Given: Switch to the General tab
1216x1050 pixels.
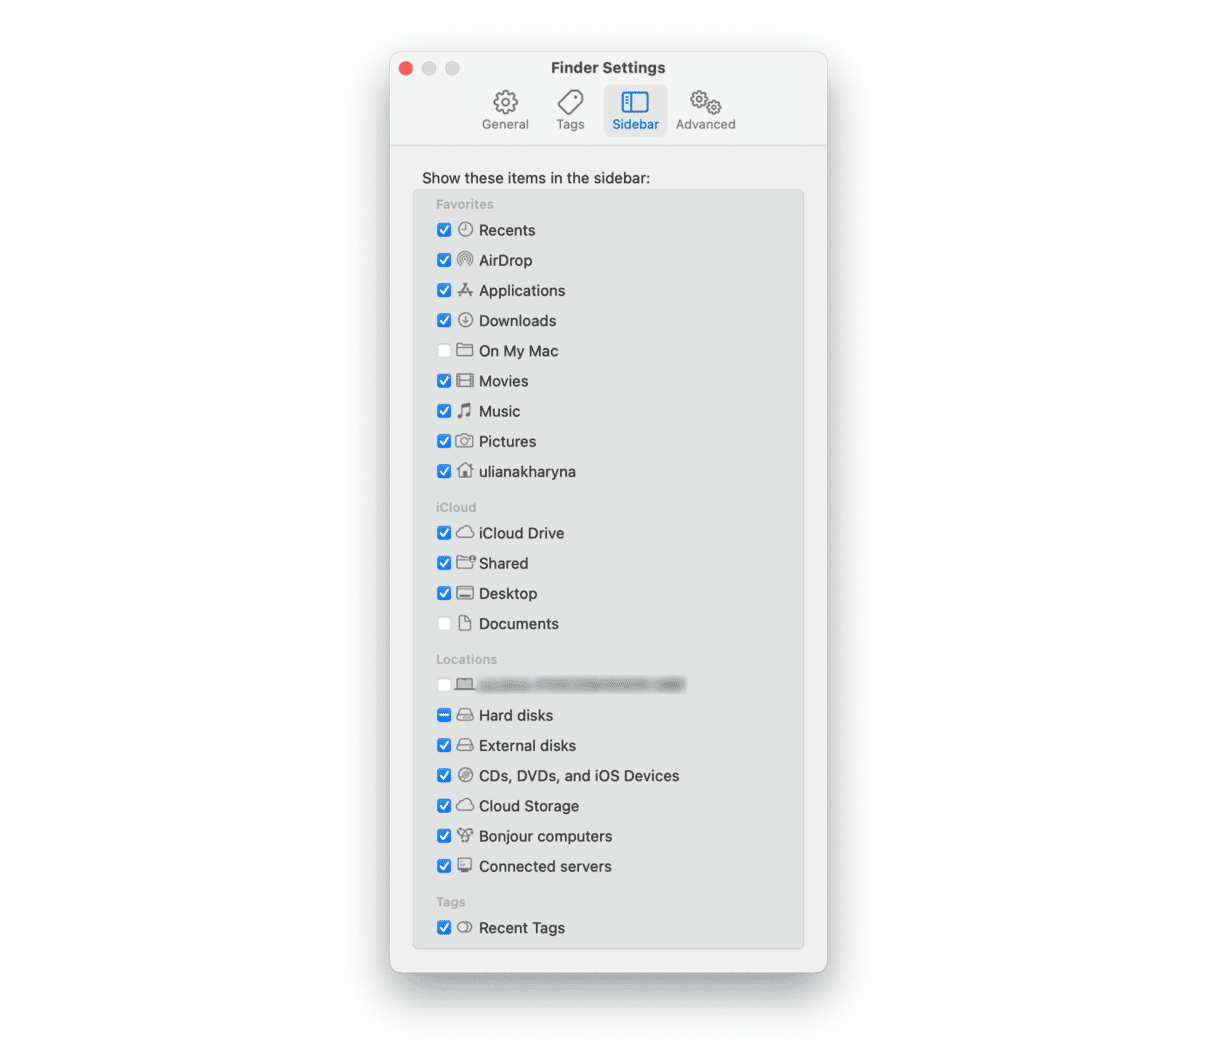Looking at the screenshot, I should point(505,110).
